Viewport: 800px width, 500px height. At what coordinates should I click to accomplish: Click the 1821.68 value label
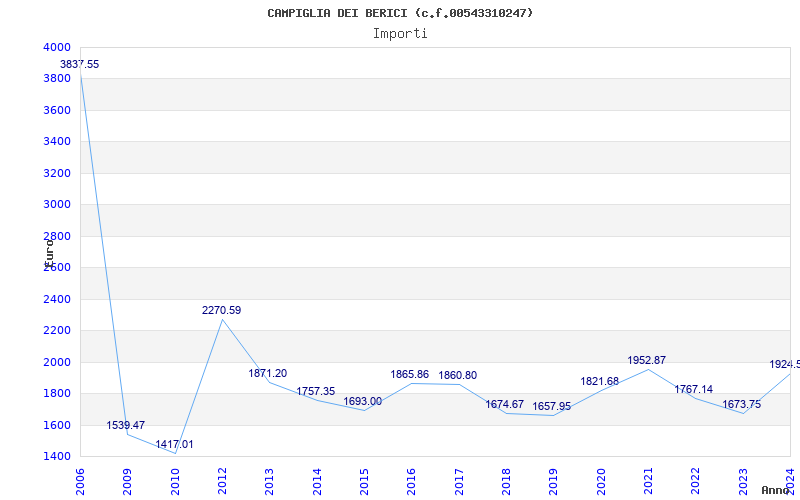pos(599,382)
